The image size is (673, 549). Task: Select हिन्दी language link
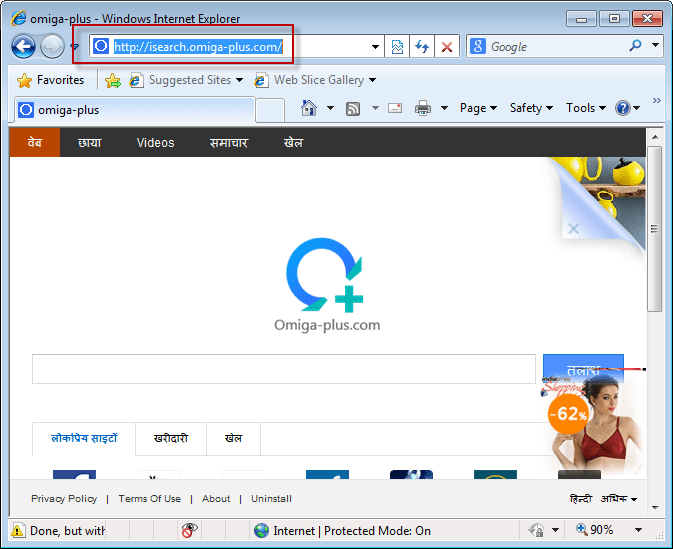click(581, 499)
